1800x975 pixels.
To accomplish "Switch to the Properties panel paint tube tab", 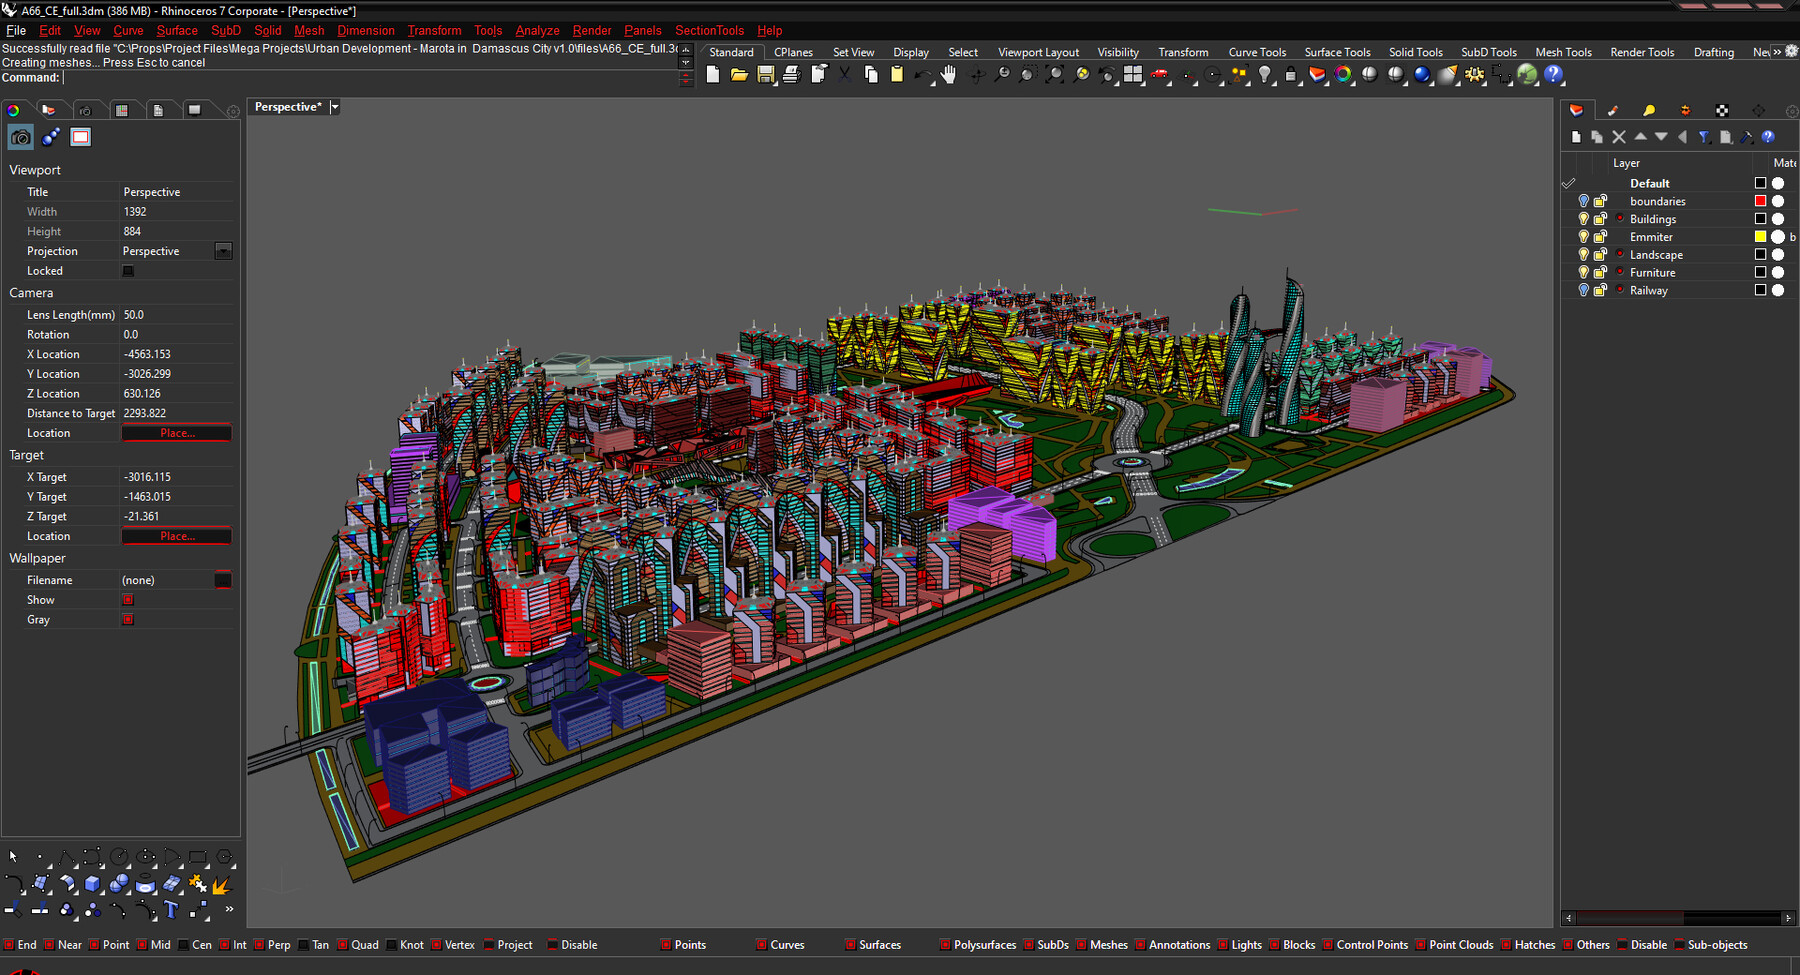I will click(1613, 110).
